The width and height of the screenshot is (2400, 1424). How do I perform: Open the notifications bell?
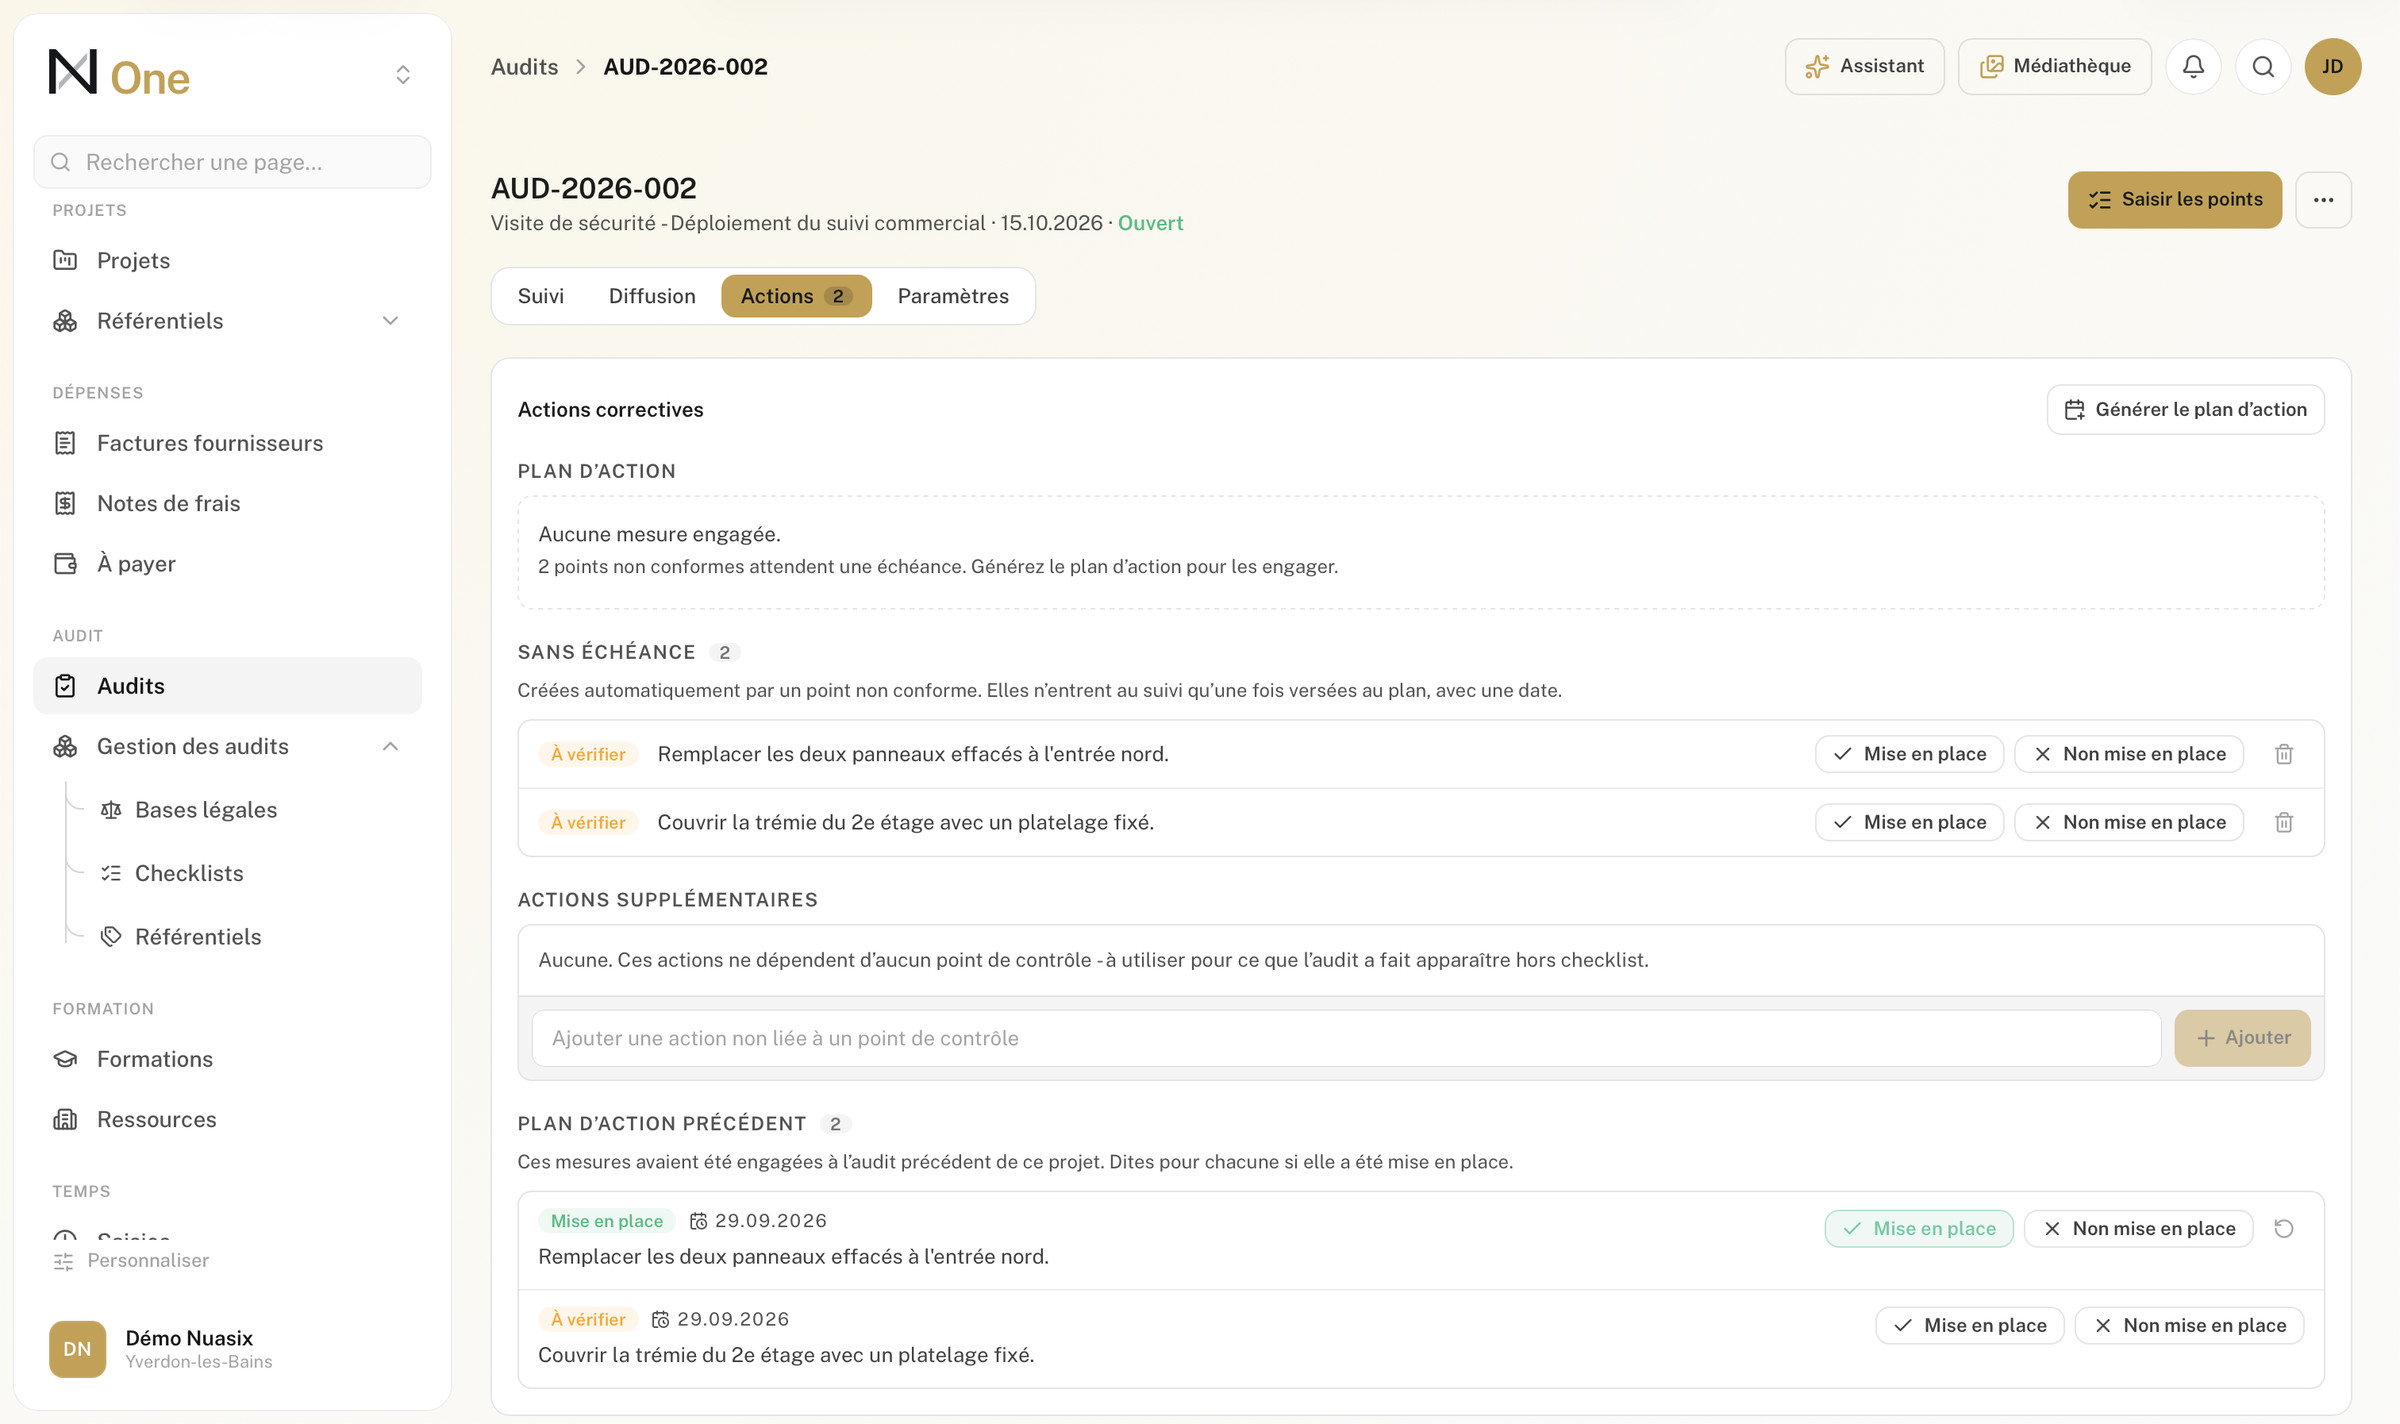click(x=2193, y=66)
